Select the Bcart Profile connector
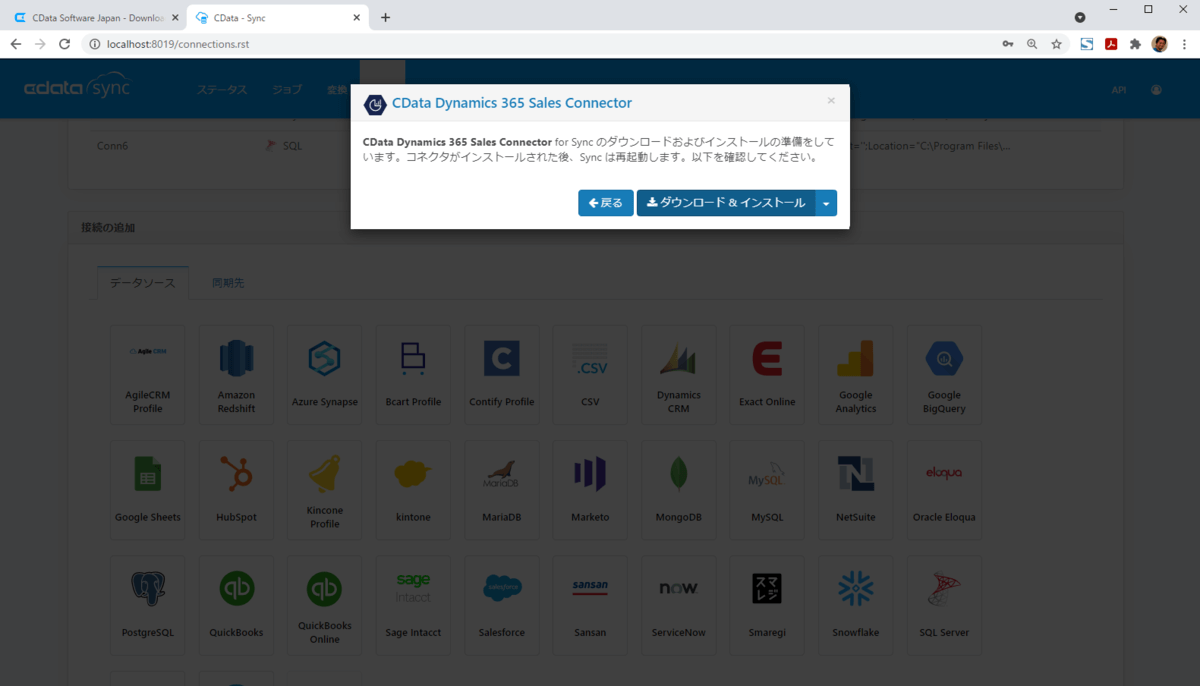Screen dimensions: 1200x686 pyautogui.click(x=413, y=375)
